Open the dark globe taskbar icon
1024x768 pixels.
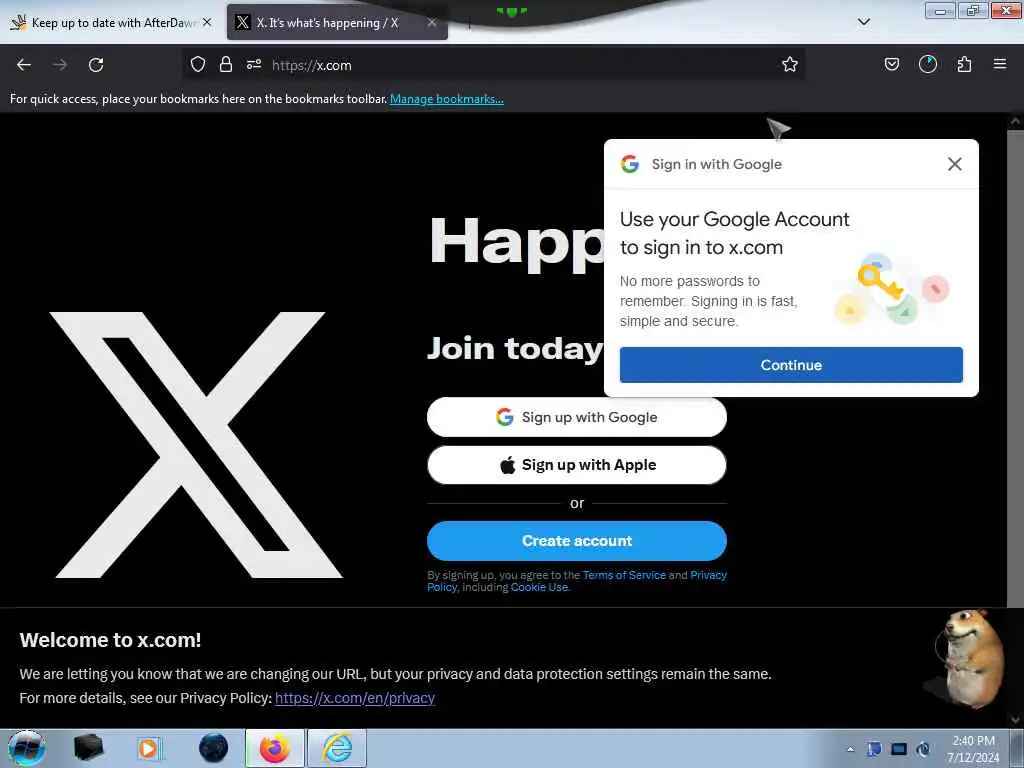(214, 748)
